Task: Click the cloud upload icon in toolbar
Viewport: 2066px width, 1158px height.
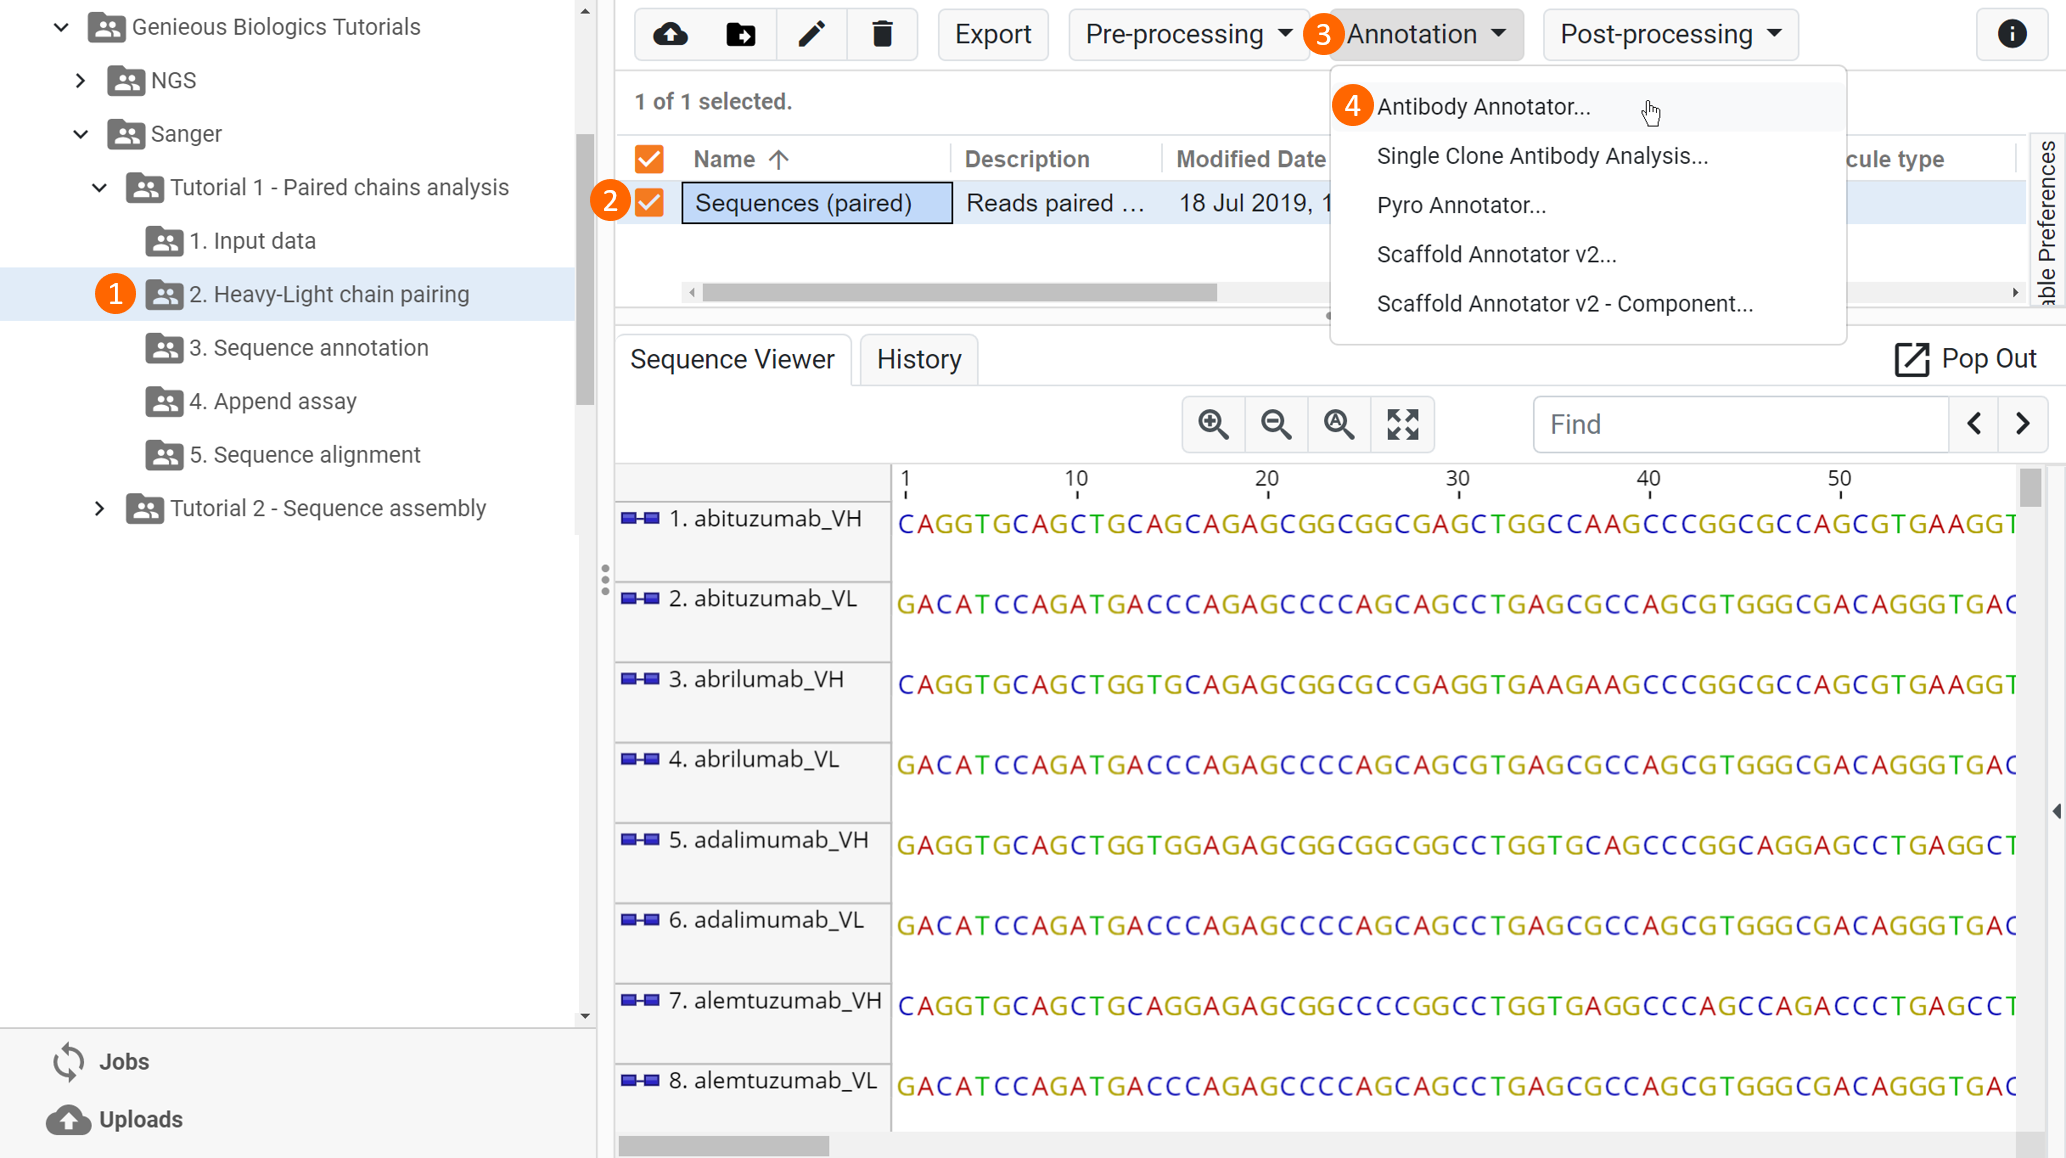Action: click(670, 35)
